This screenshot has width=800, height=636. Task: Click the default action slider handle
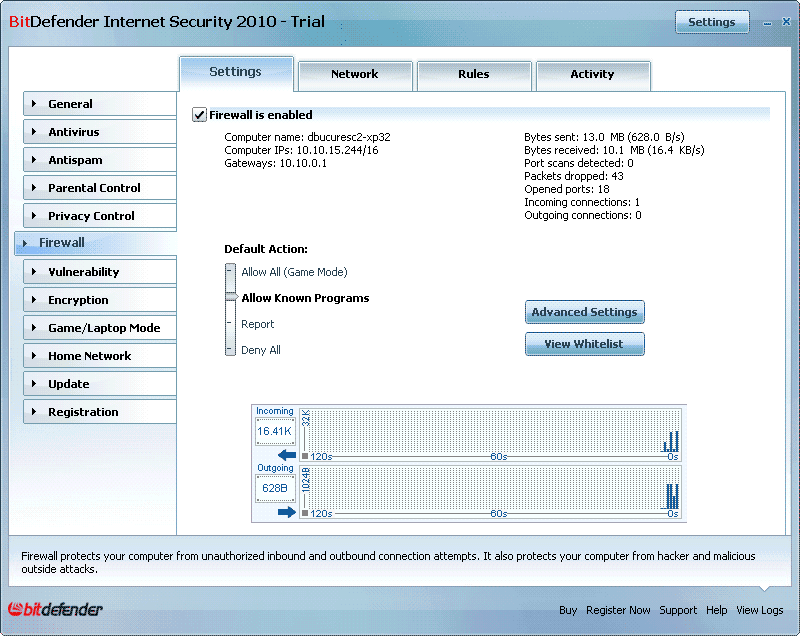(x=231, y=297)
